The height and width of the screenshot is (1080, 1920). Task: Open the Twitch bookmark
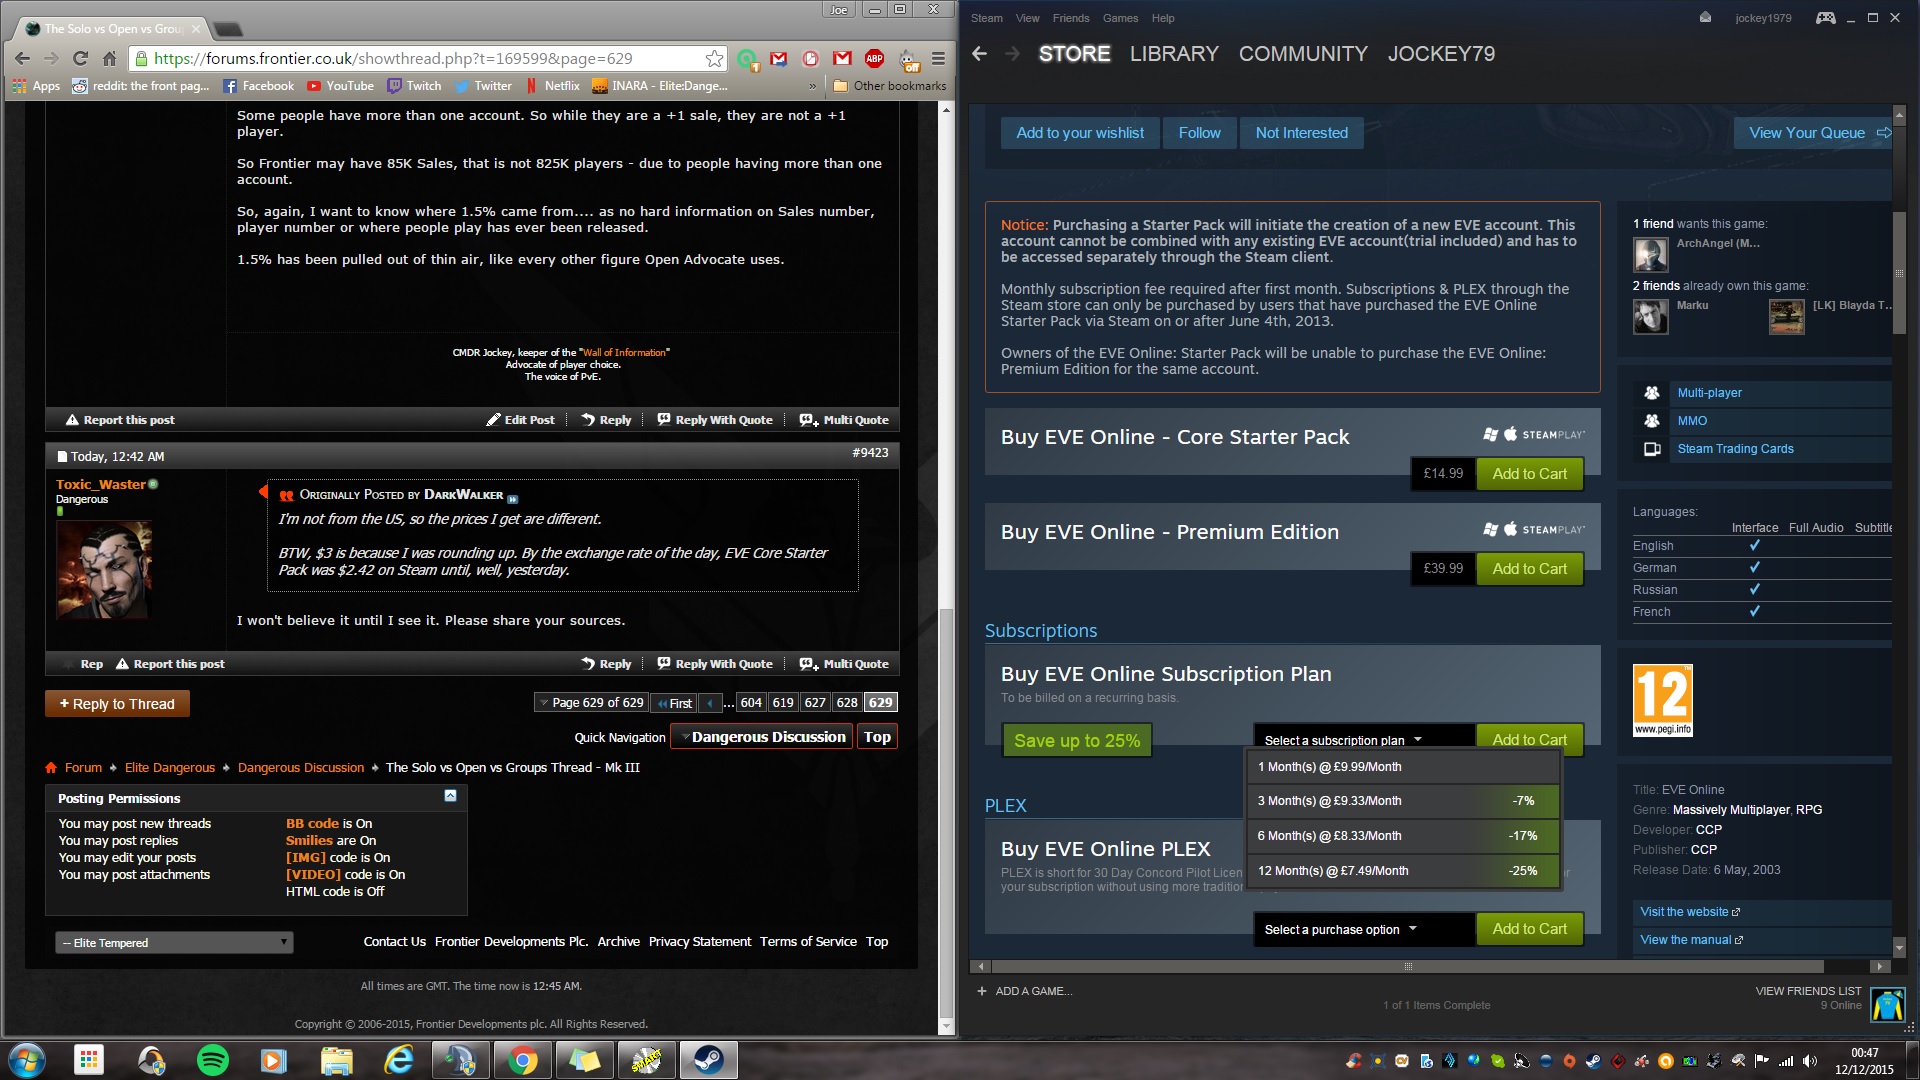click(414, 86)
